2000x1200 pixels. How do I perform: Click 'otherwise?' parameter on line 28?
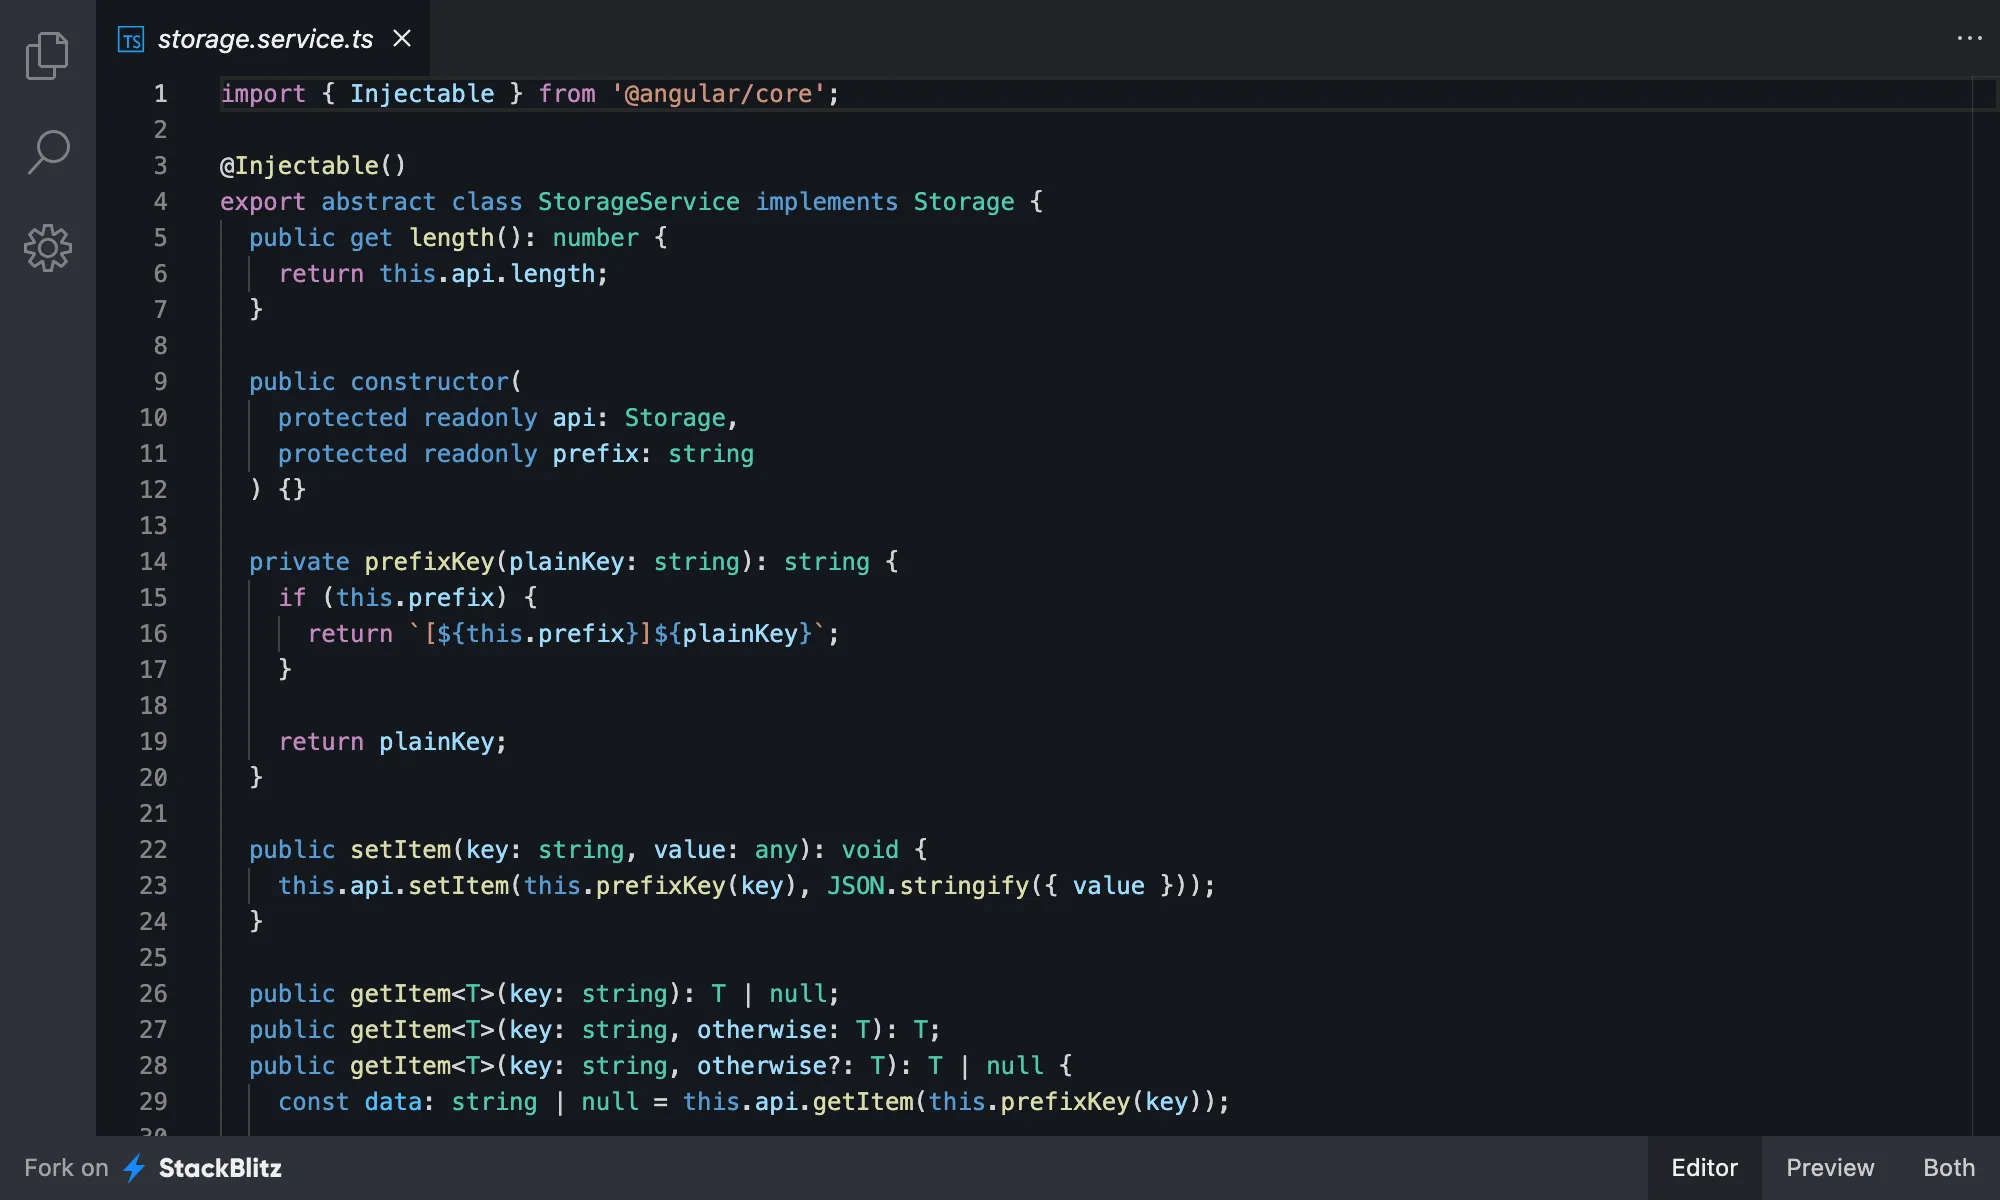click(769, 1065)
